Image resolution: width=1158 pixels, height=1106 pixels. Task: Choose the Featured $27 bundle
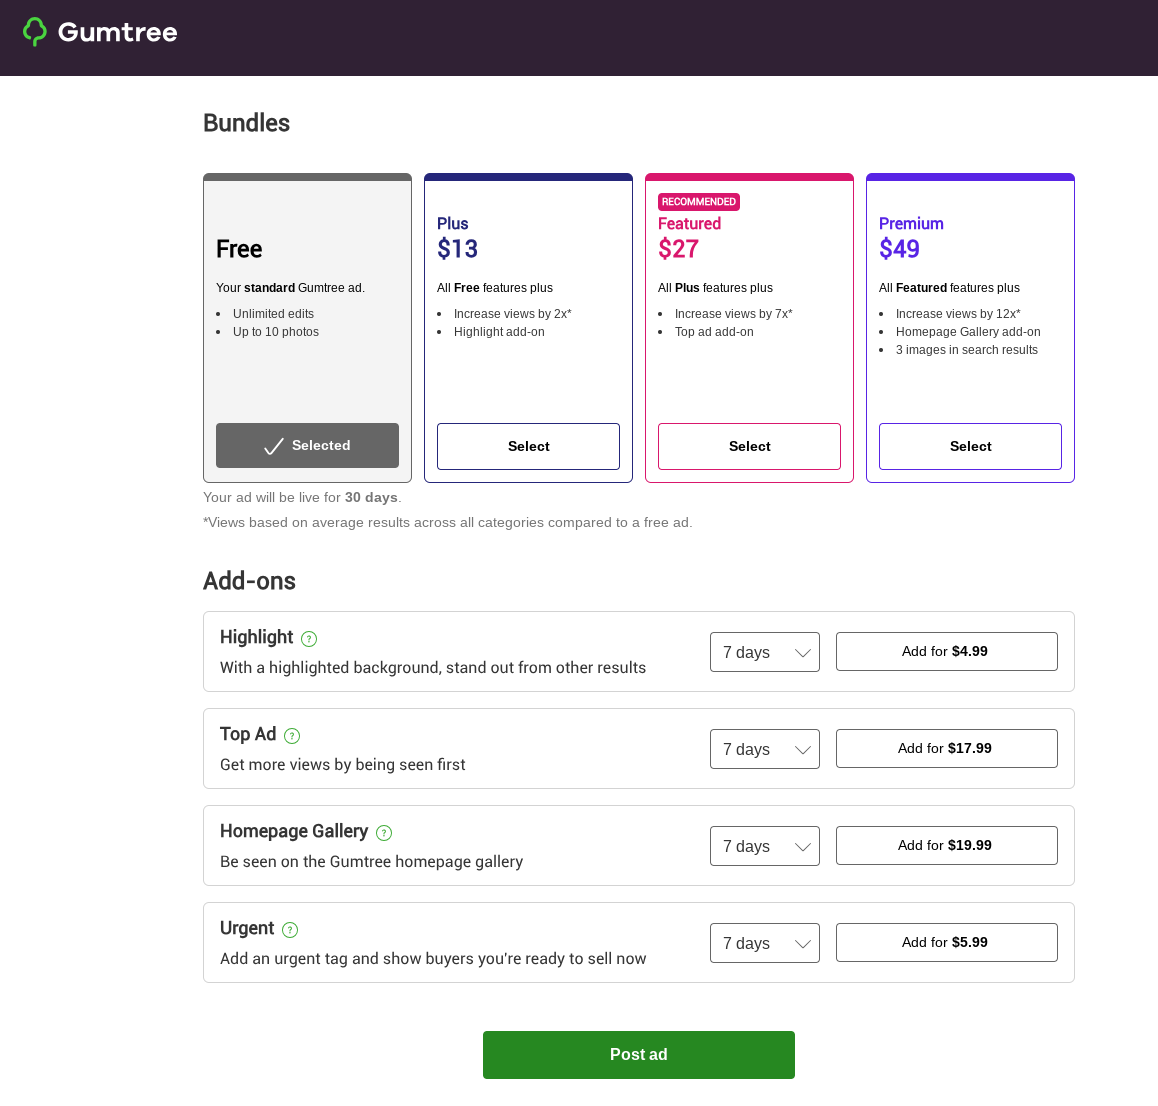(x=749, y=446)
